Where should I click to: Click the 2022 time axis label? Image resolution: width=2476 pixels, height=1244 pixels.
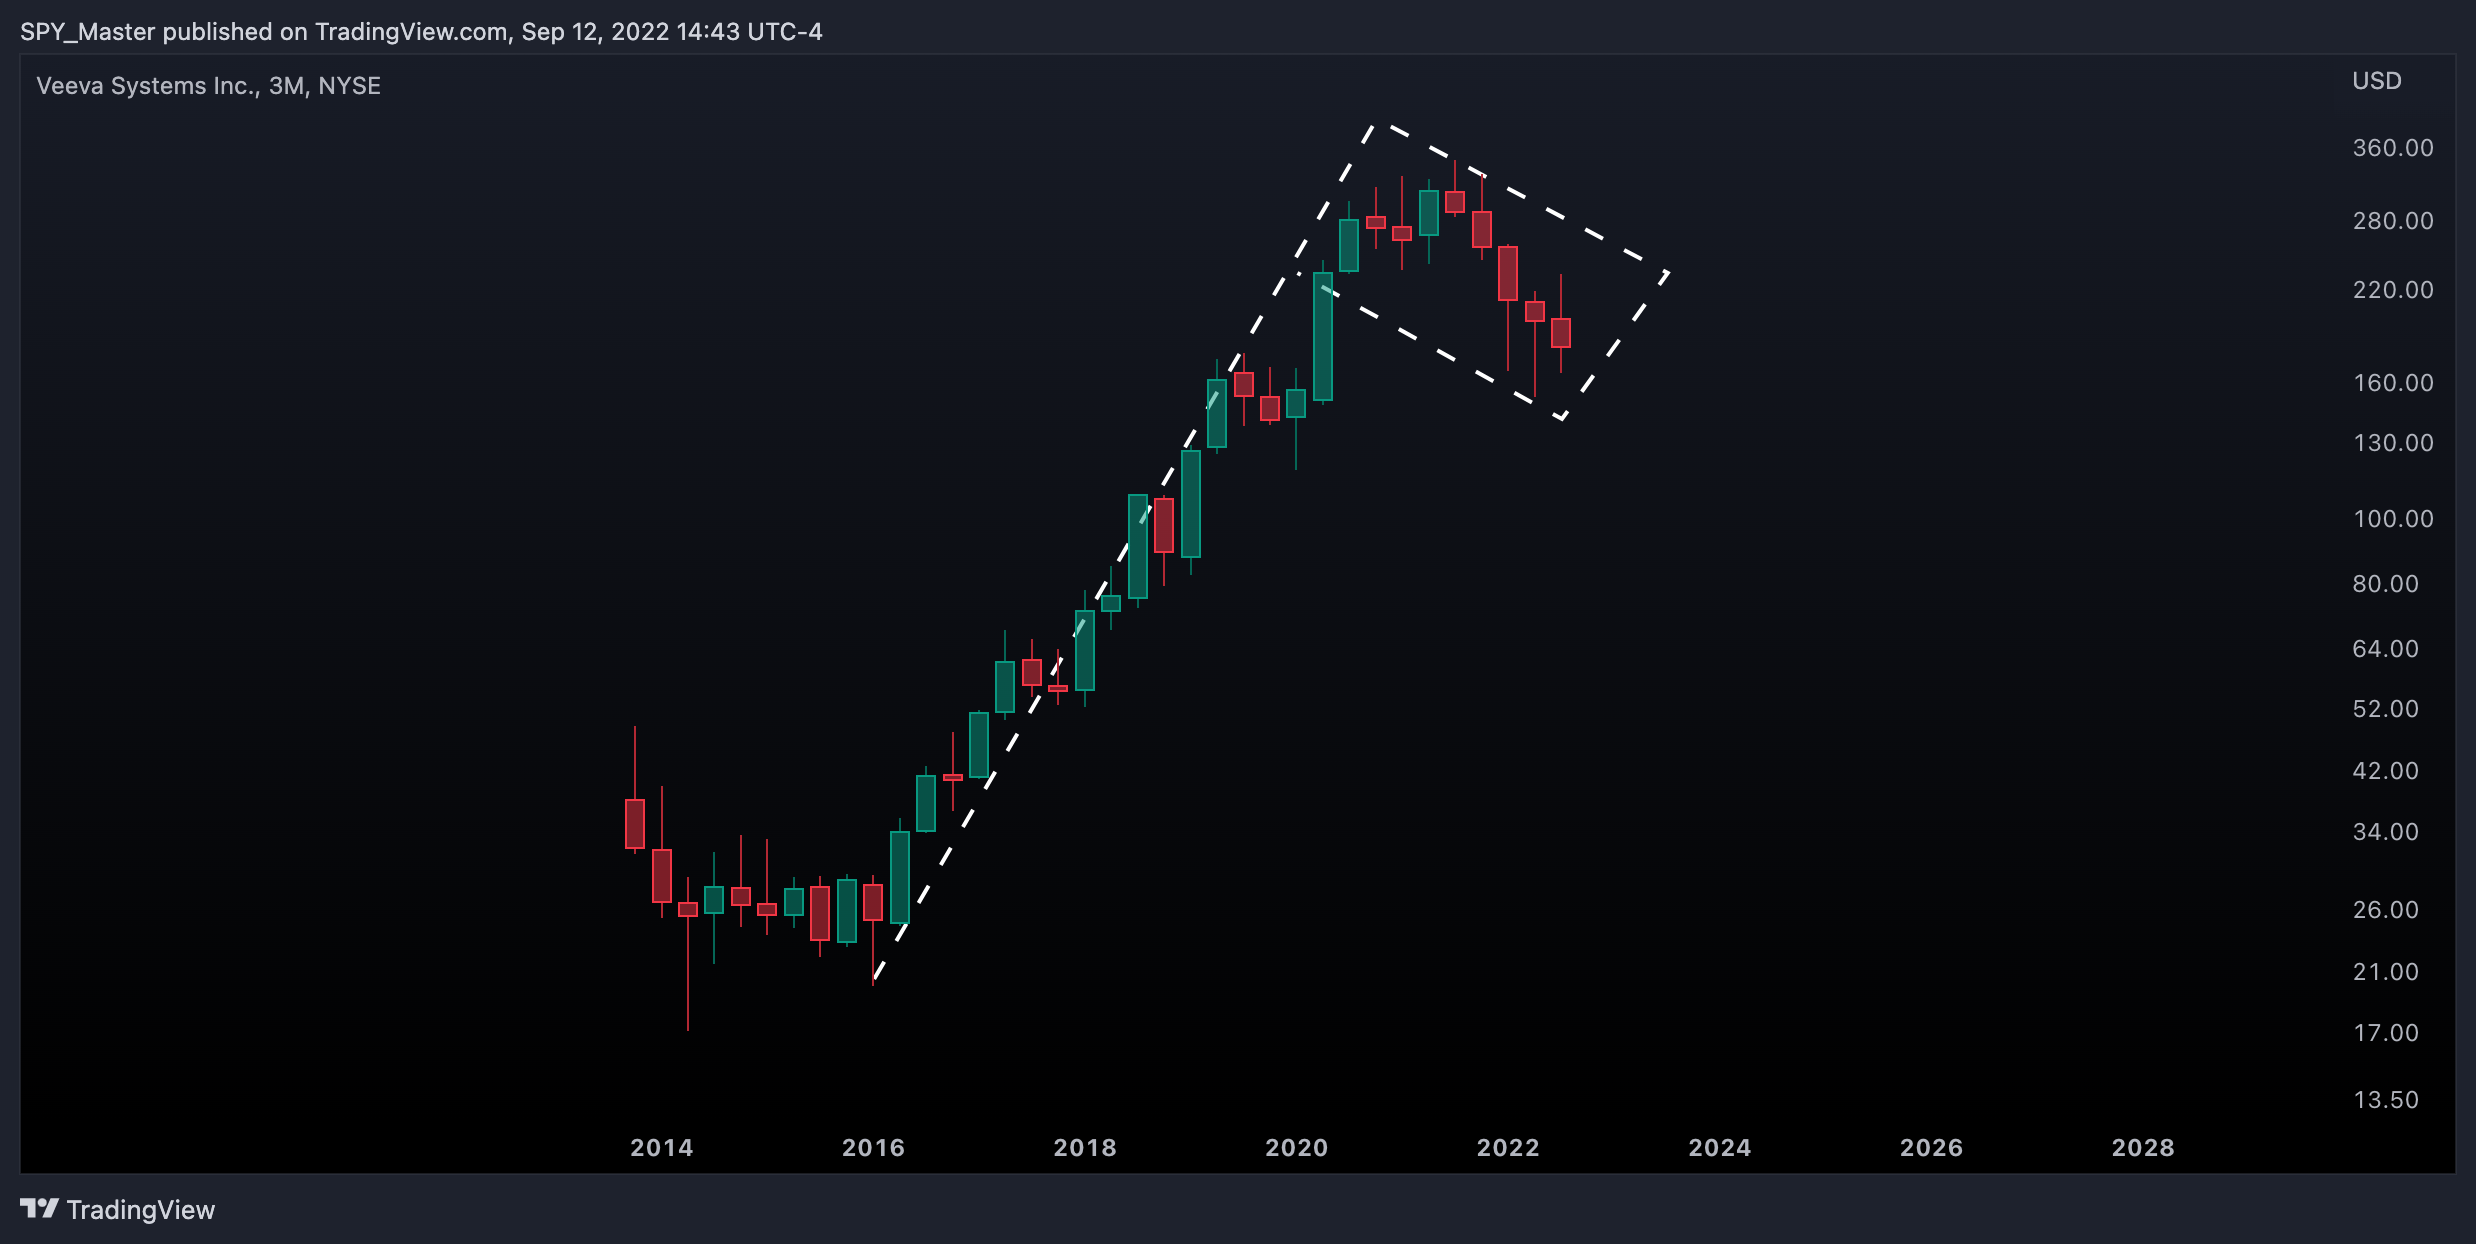pyautogui.click(x=1508, y=1148)
